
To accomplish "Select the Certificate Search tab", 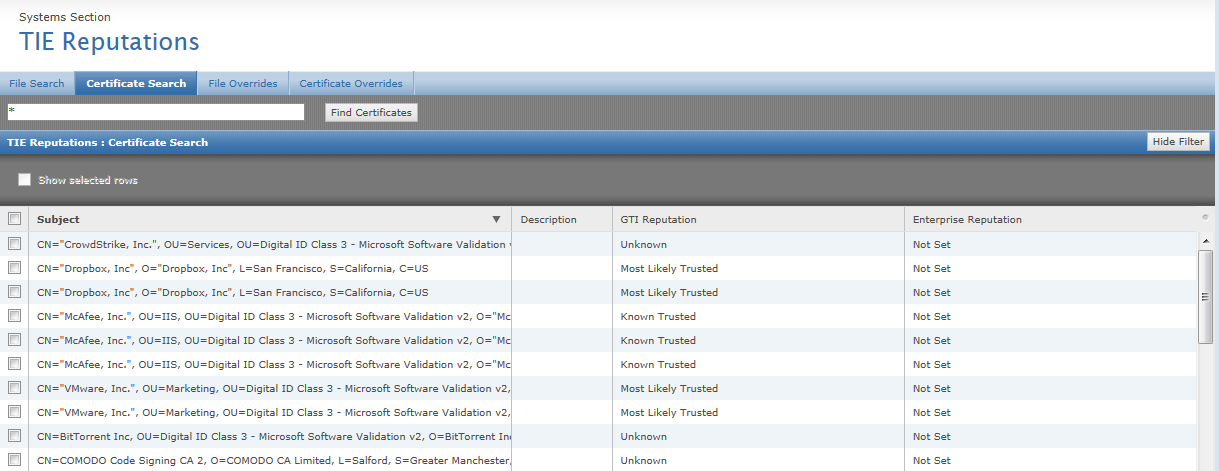I will pos(136,83).
